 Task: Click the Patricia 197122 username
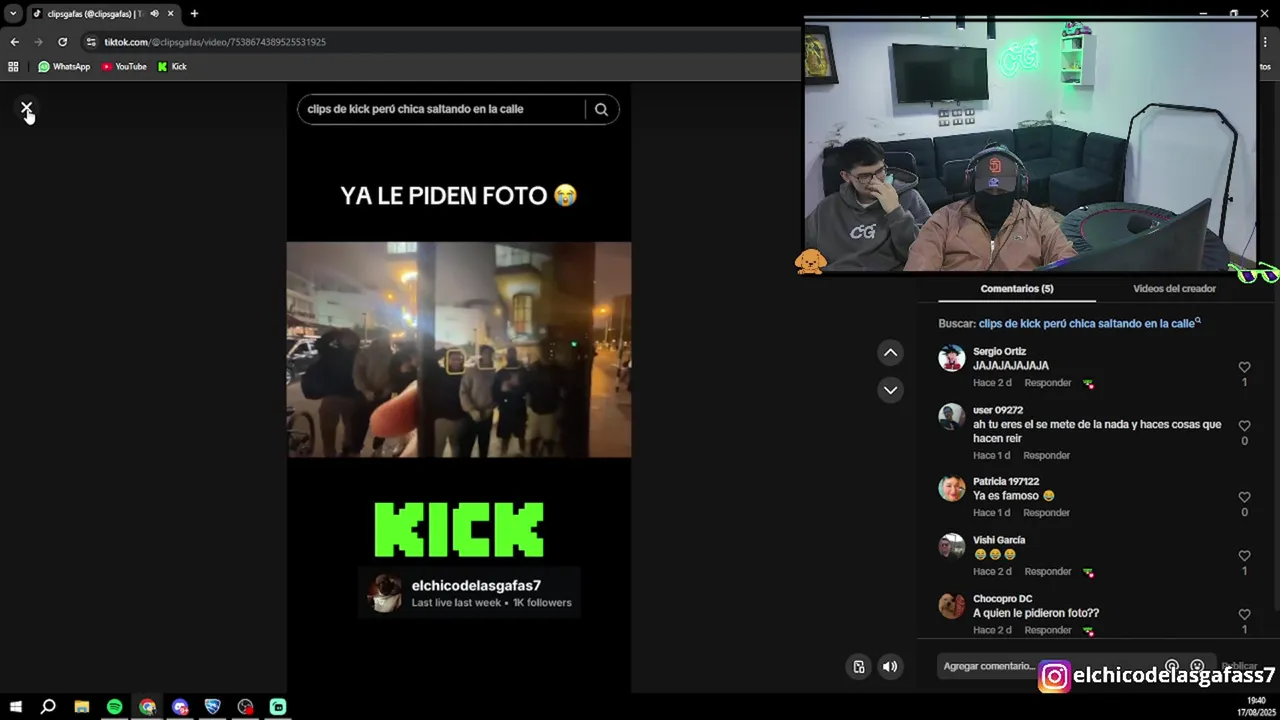[x=1006, y=482]
